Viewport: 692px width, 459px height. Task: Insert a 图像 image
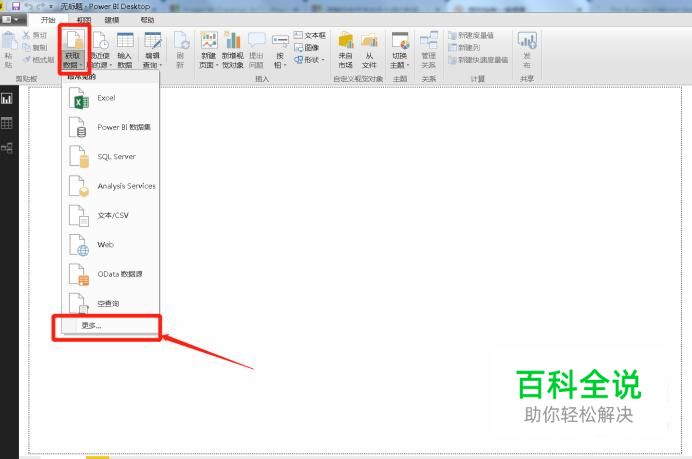click(306, 47)
